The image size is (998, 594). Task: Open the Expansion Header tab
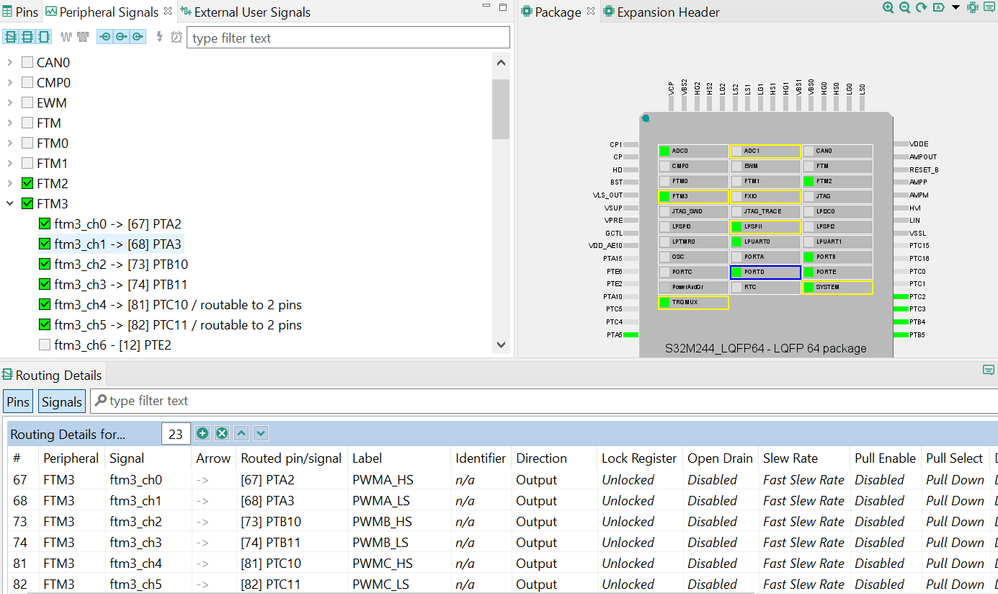(662, 11)
